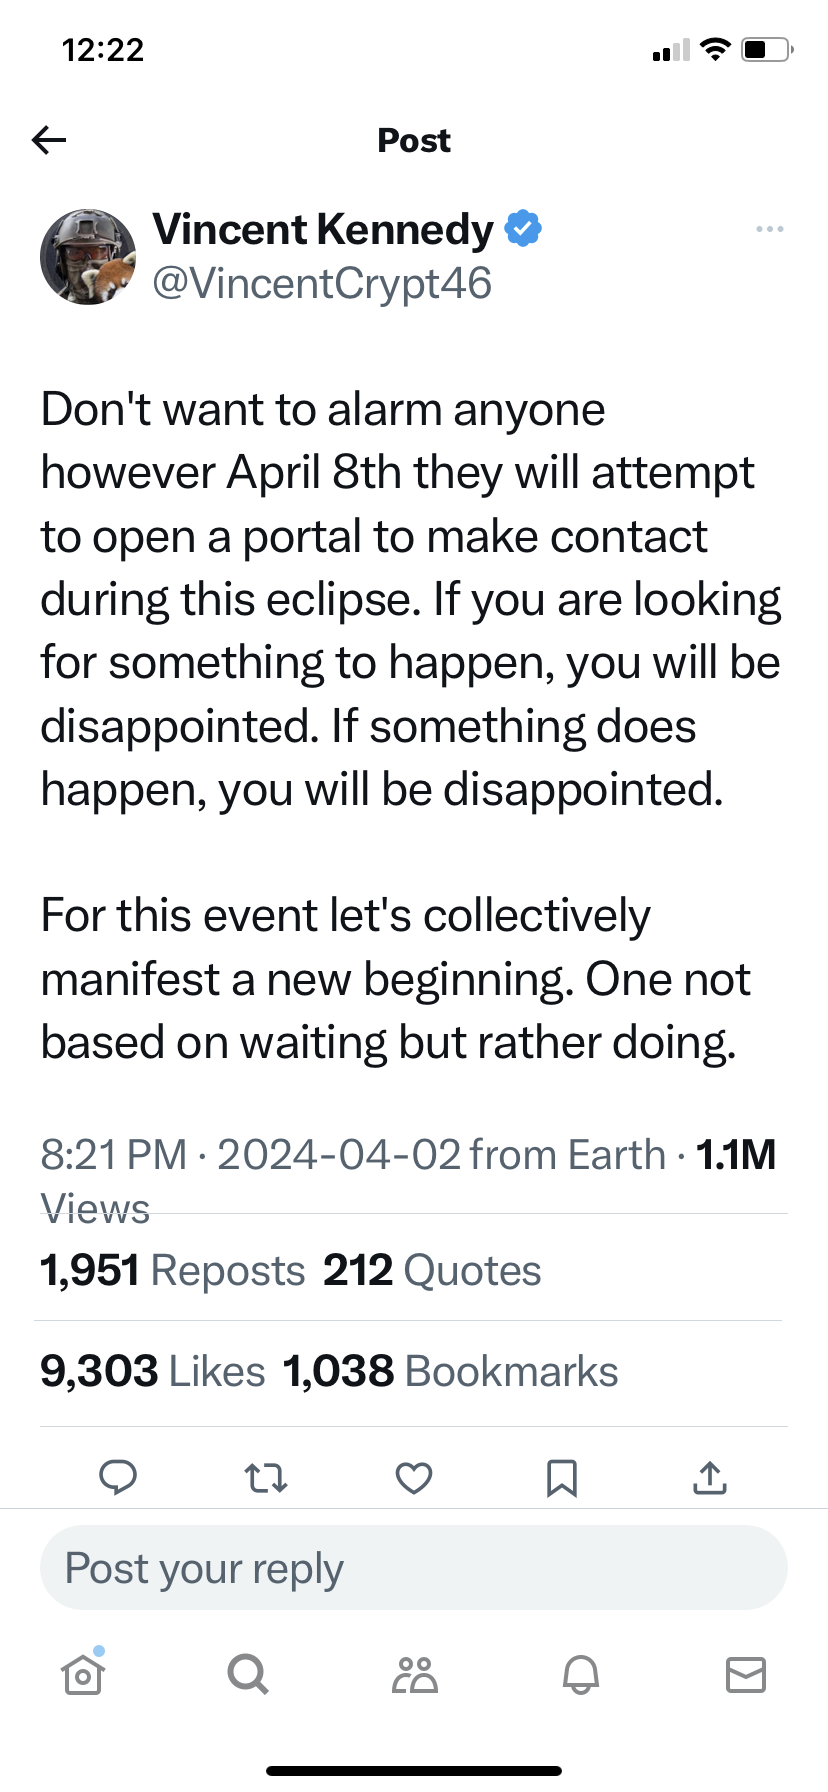Open the three-dot more options menu
828x1792 pixels.
point(769,230)
